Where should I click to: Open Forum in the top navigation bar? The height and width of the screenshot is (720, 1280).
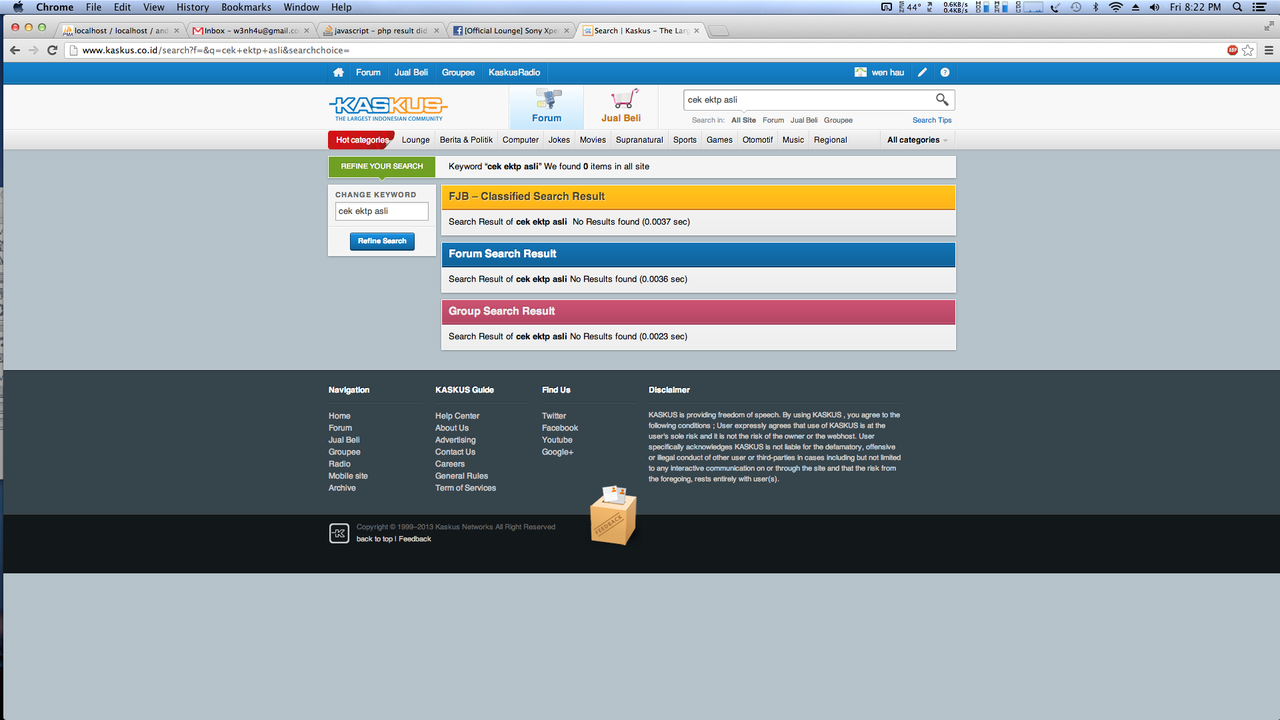[x=368, y=72]
